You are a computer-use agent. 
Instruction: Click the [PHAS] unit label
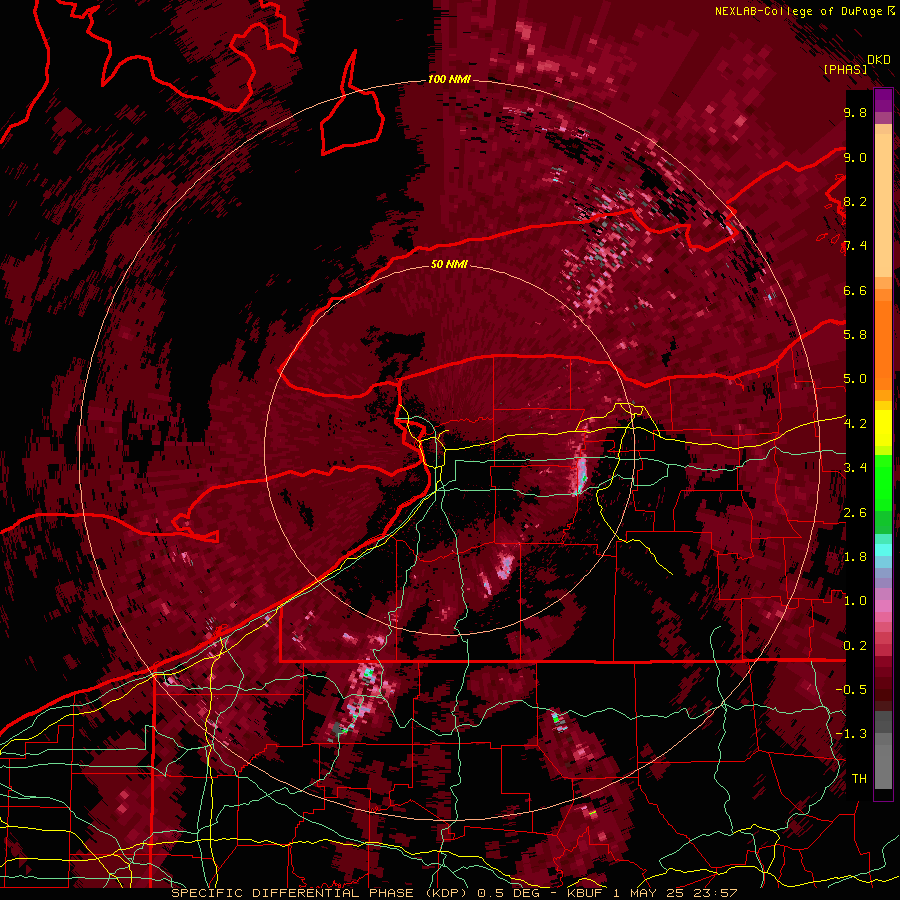coord(845,69)
